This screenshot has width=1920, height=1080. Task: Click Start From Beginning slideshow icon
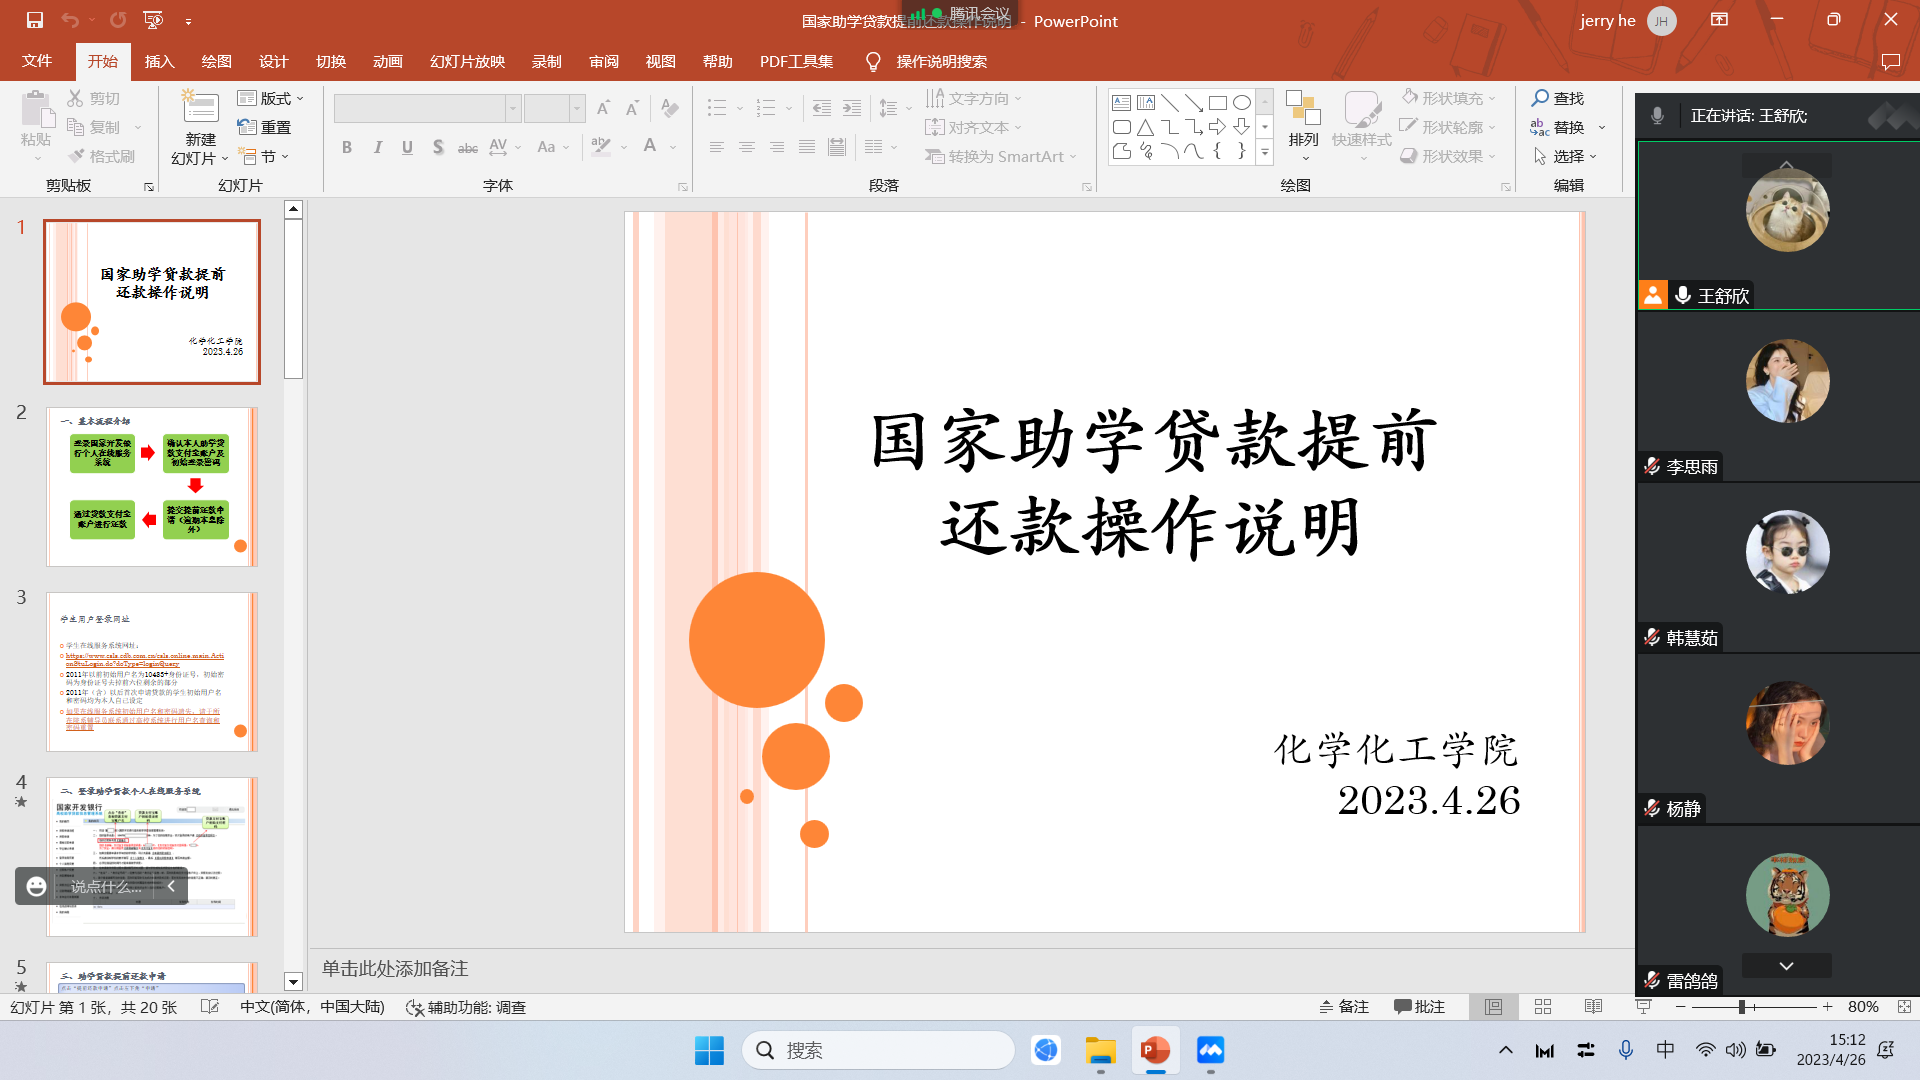pos(153,20)
